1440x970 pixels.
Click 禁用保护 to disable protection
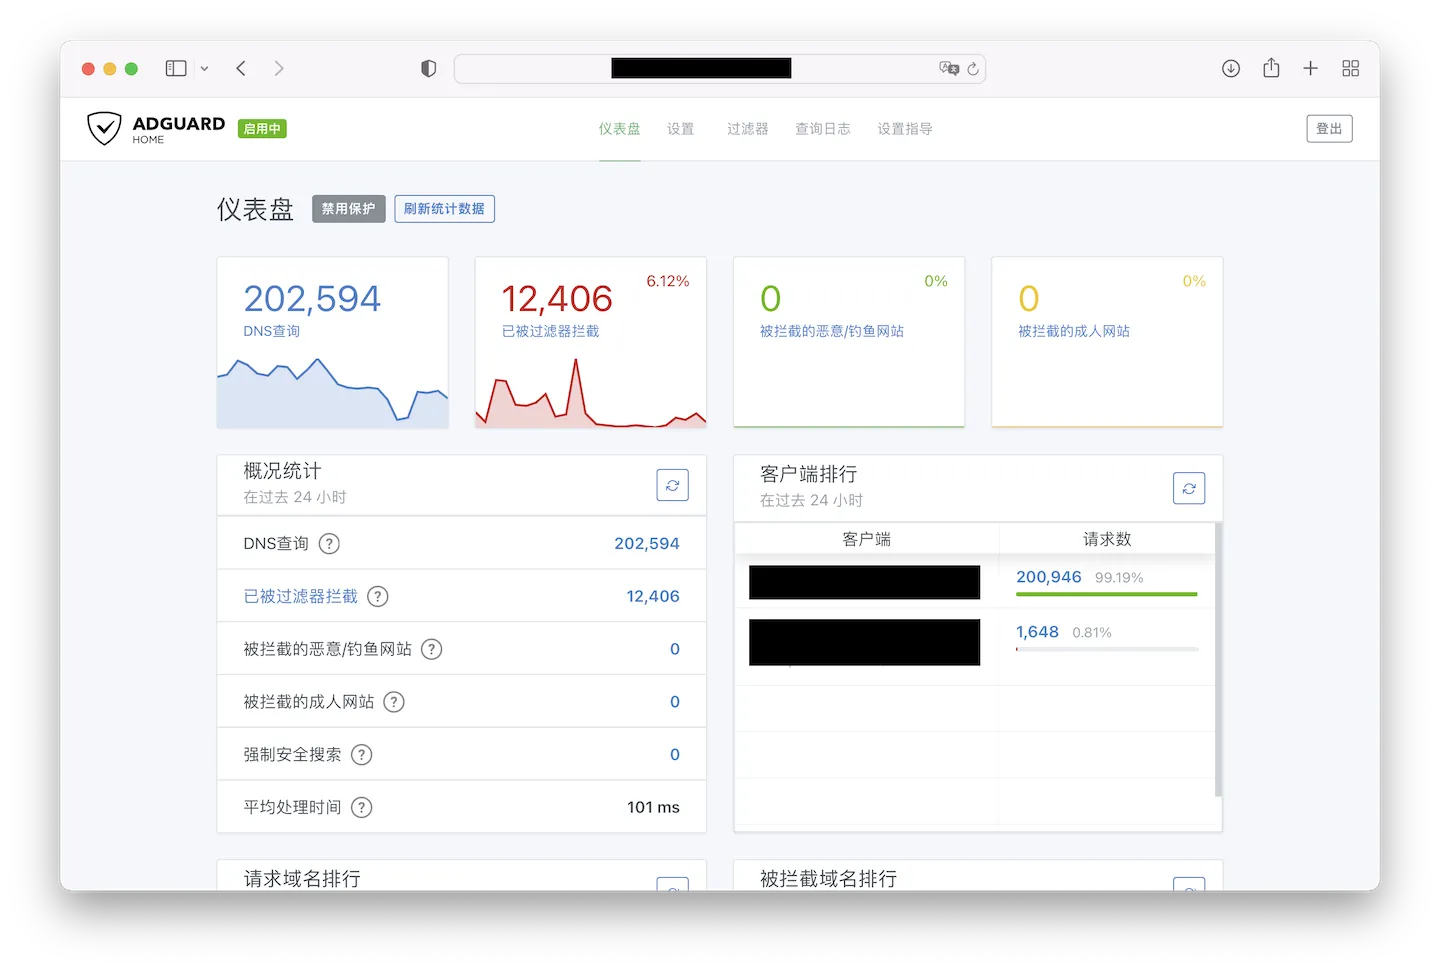[x=348, y=209]
